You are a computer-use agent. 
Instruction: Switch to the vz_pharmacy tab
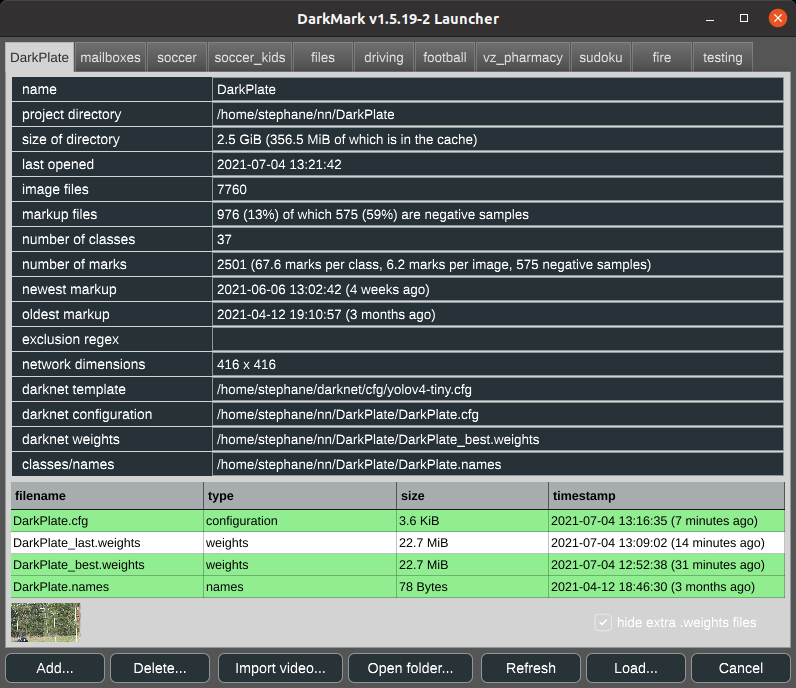pos(524,57)
